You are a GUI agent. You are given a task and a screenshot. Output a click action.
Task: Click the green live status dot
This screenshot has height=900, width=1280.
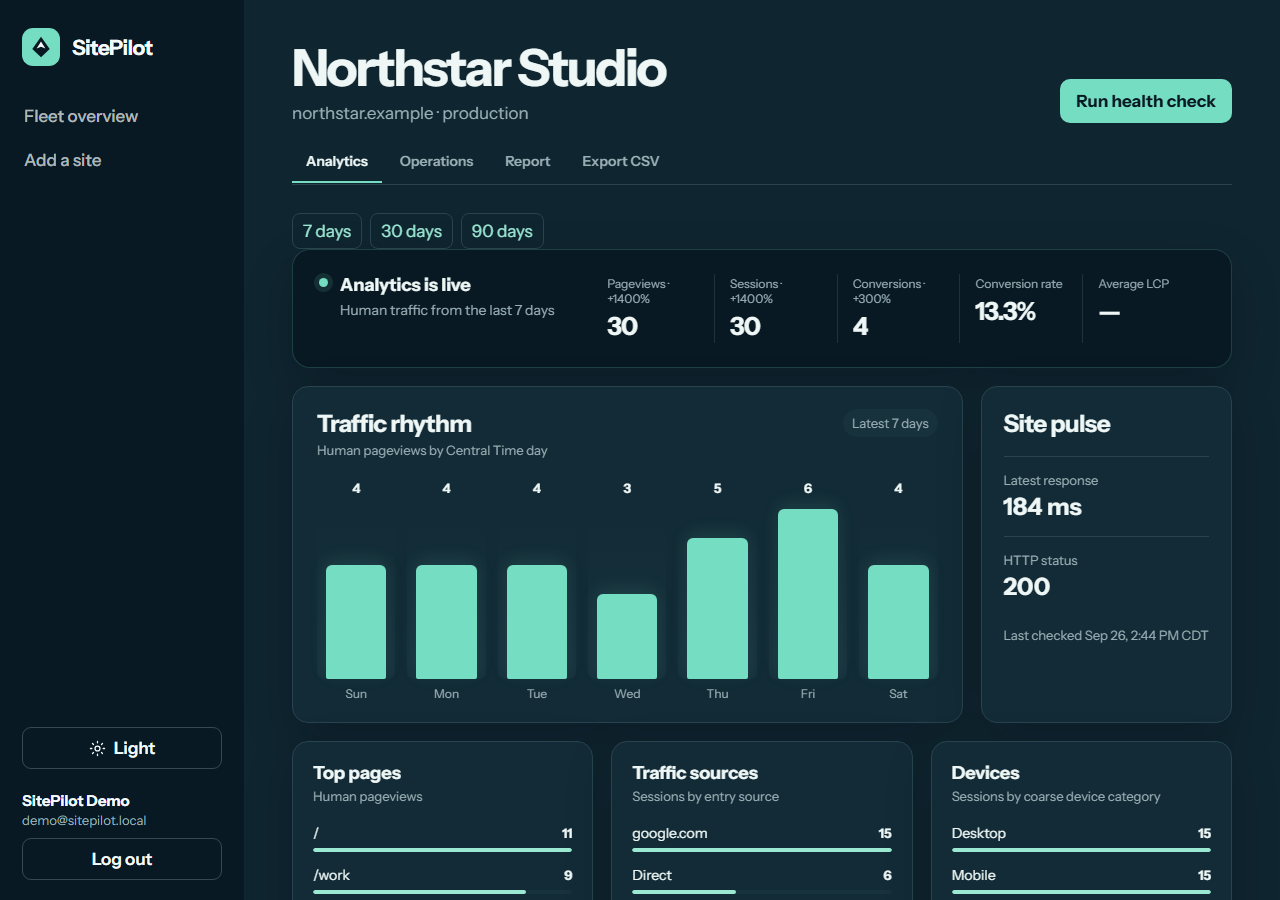click(x=323, y=282)
